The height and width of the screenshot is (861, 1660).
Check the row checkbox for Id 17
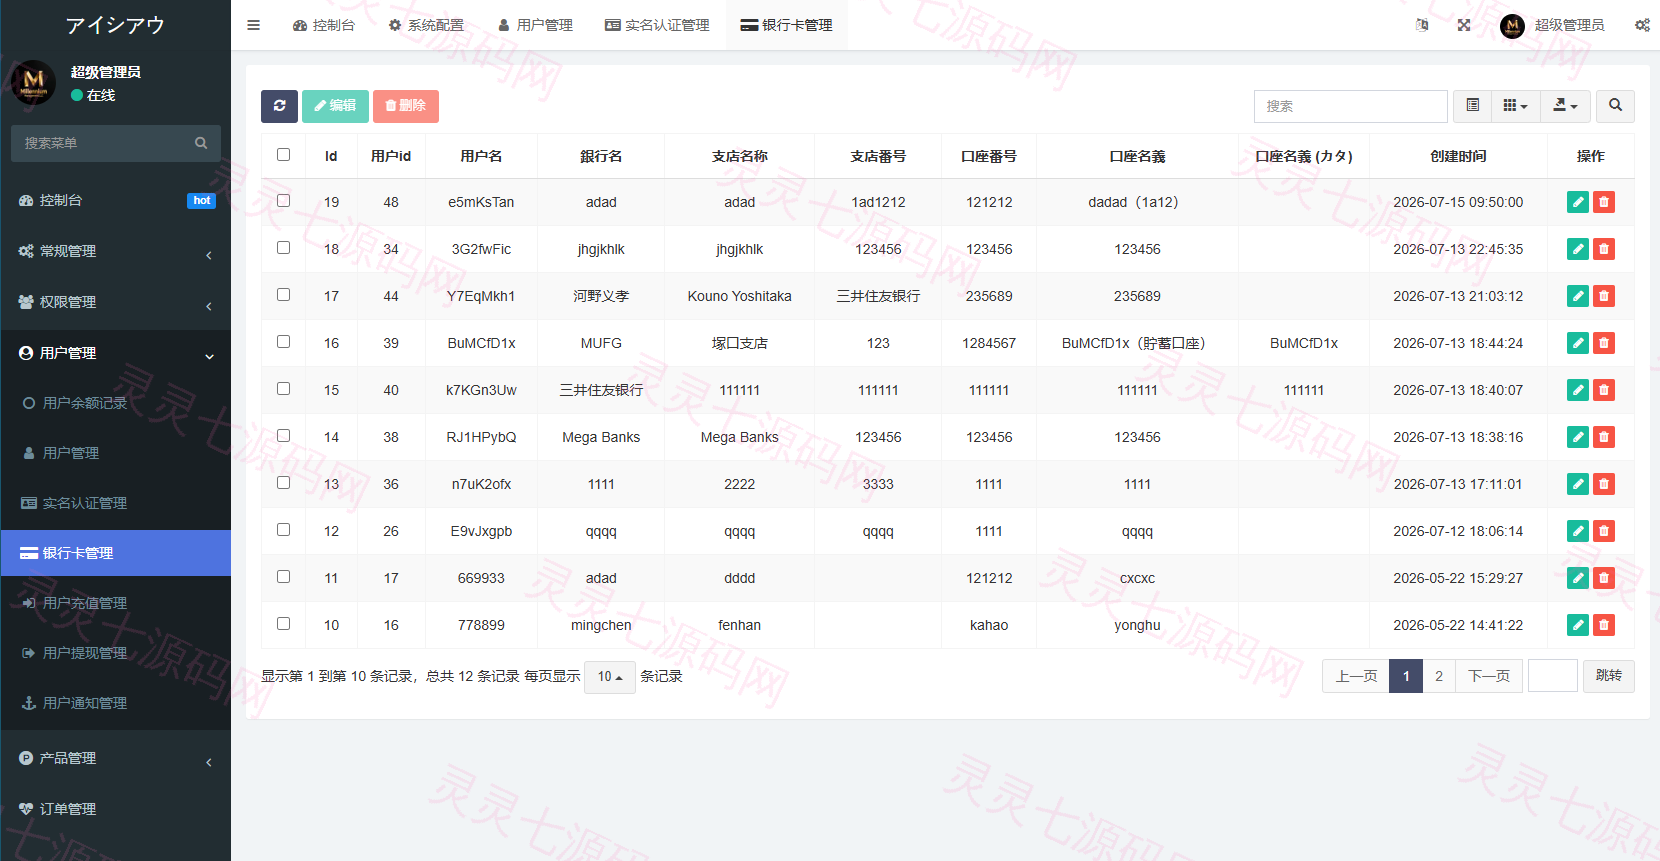point(284,295)
